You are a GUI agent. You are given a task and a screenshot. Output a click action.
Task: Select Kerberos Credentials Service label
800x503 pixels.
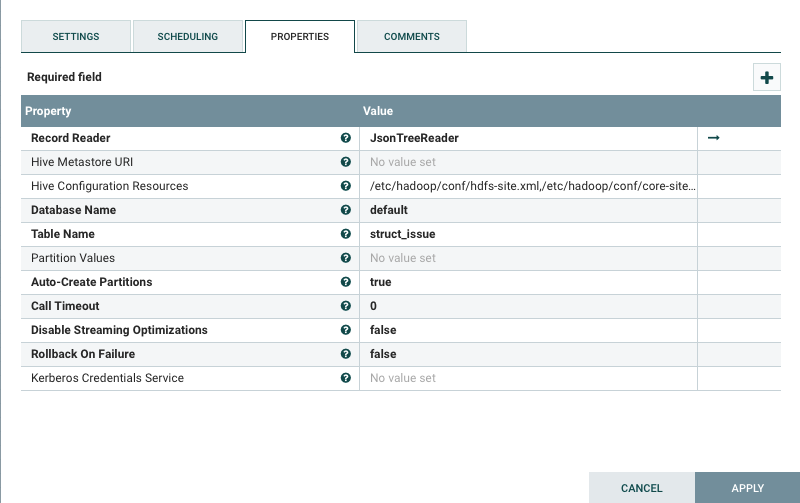107,378
